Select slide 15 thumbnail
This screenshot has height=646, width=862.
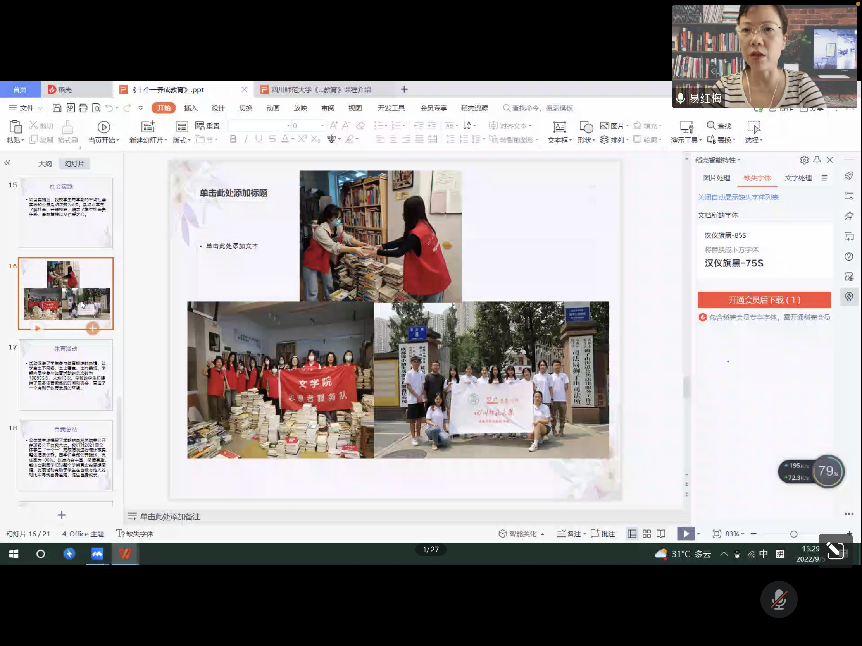point(66,212)
